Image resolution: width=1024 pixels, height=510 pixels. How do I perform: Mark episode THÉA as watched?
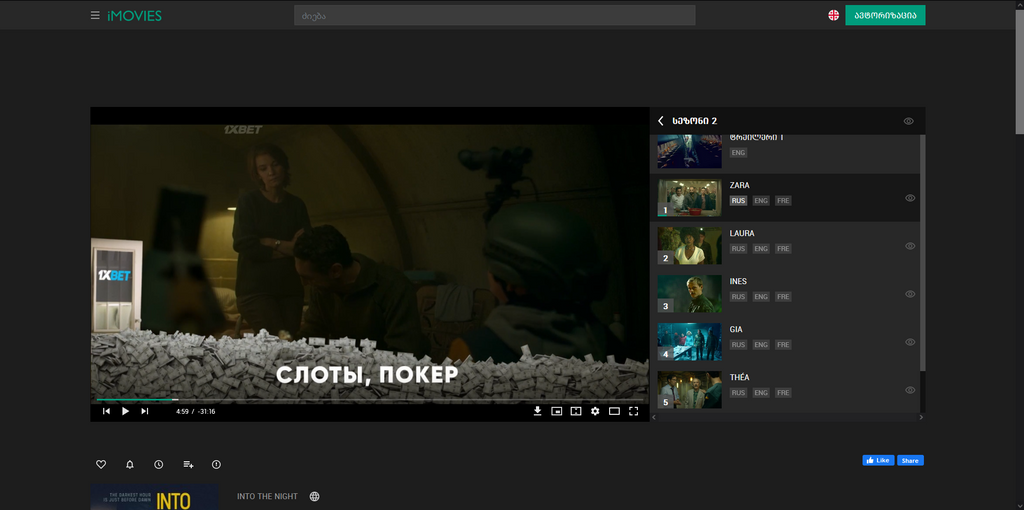pos(910,390)
